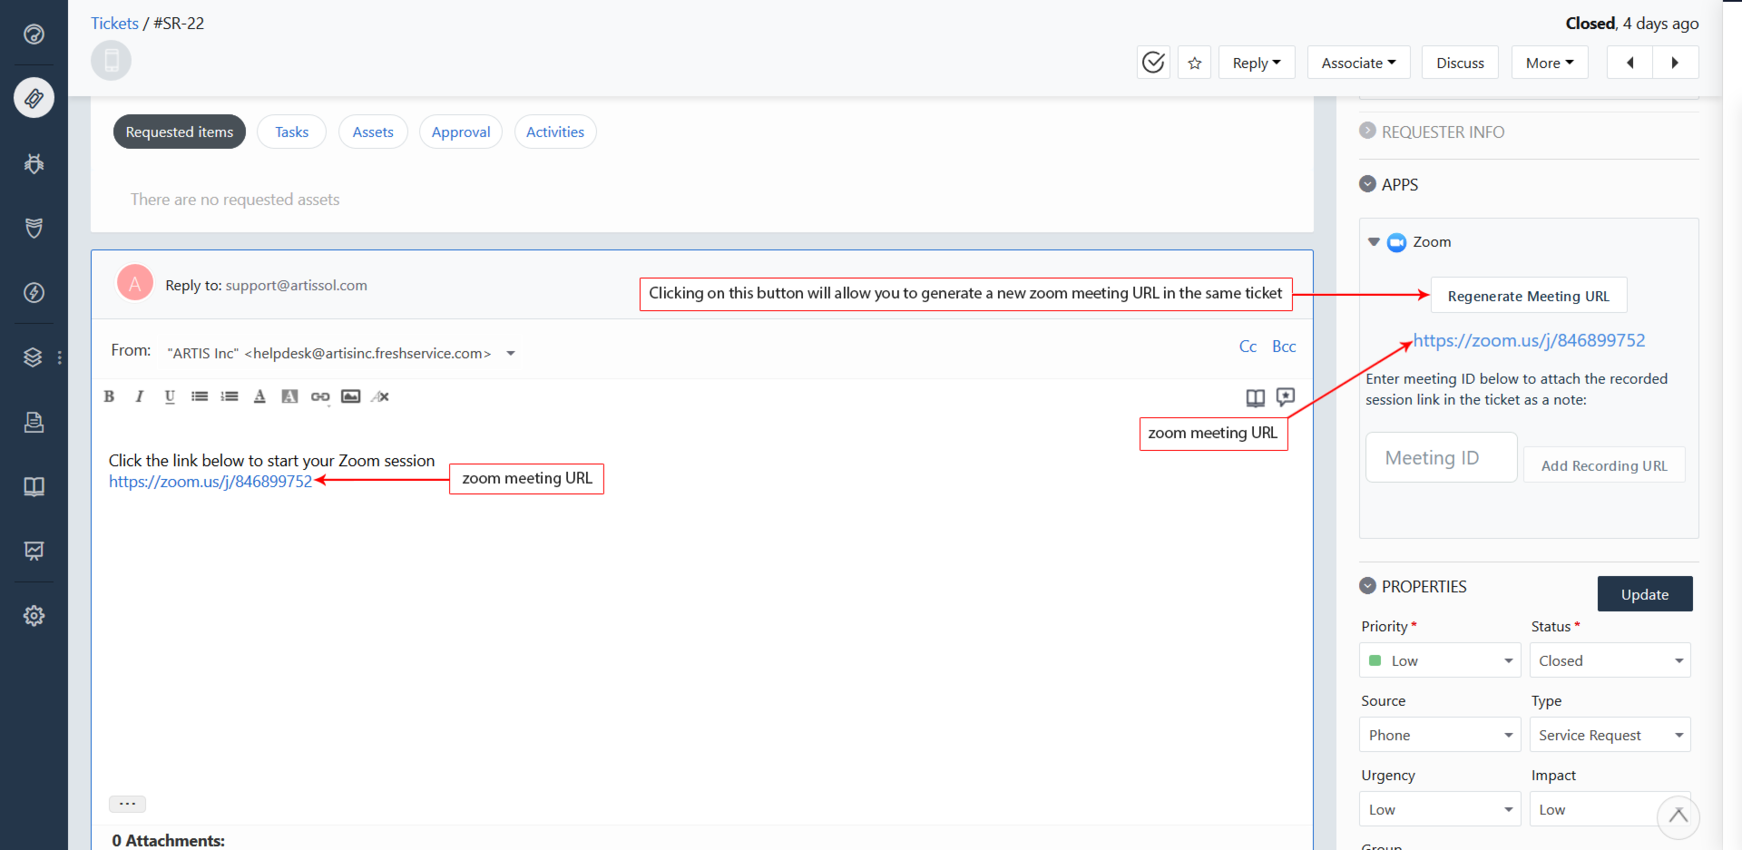The width and height of the screenshot is (1742, 850).
Task: Toggle italic formatting in reply editor
Action: coord(139,397)
